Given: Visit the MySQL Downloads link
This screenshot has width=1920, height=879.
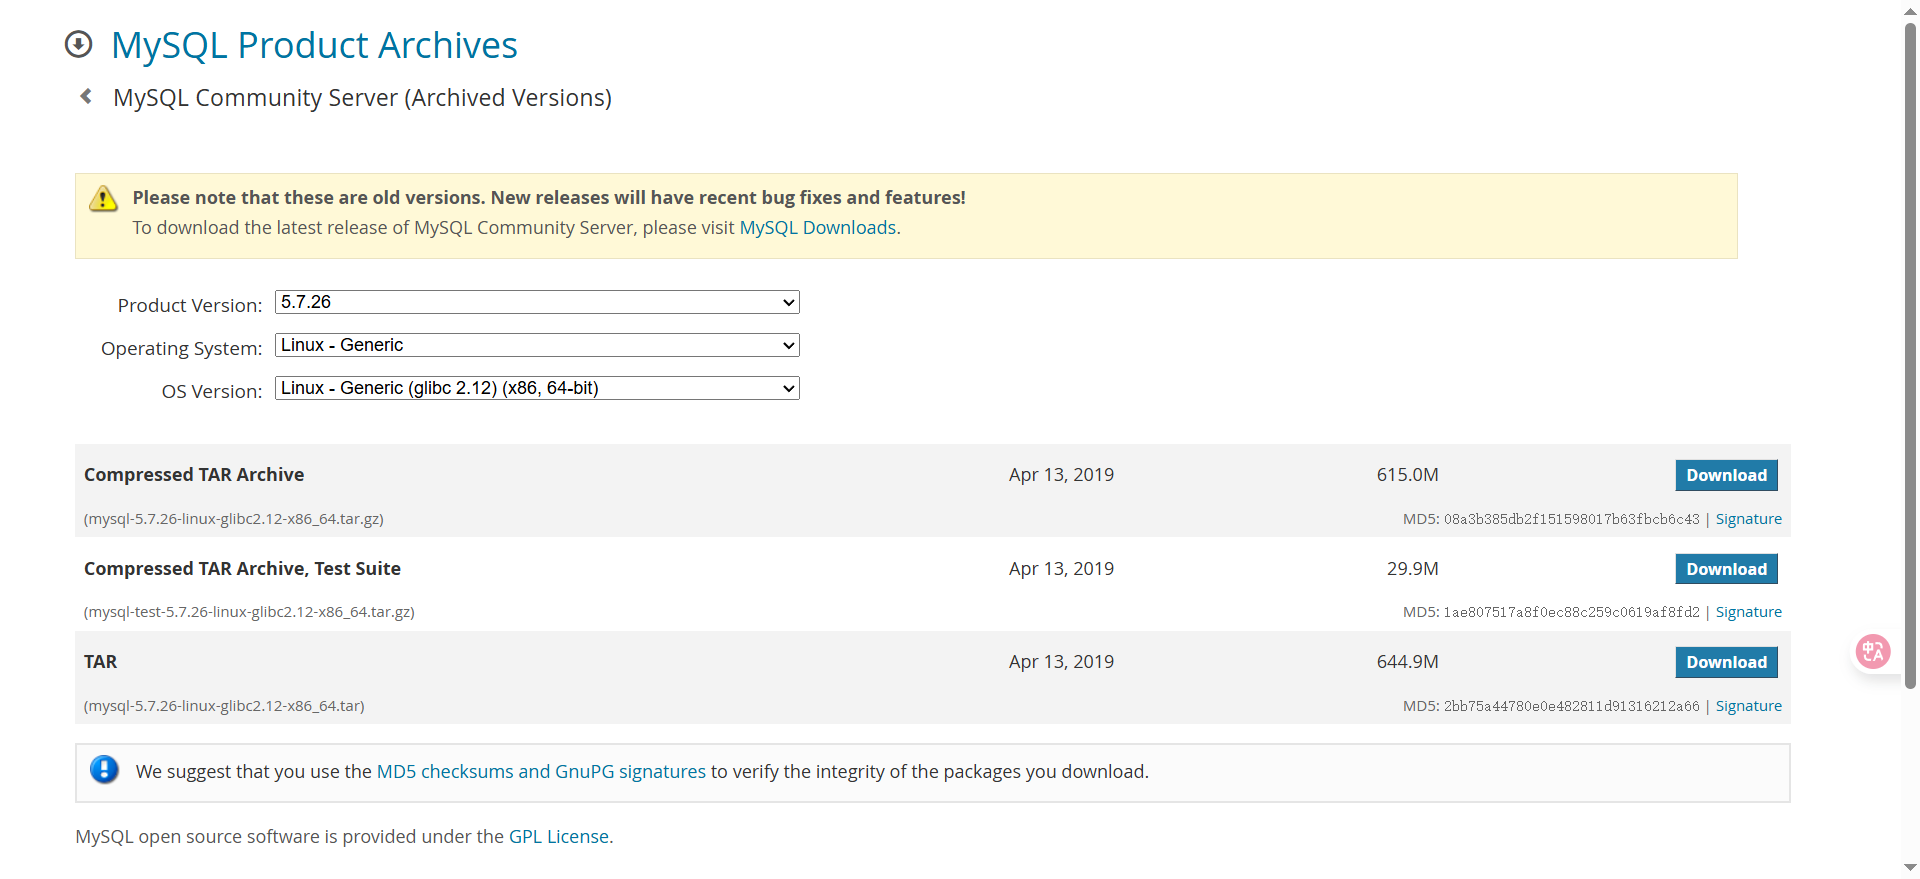Looking at the screenshot, I should [817, 228].
